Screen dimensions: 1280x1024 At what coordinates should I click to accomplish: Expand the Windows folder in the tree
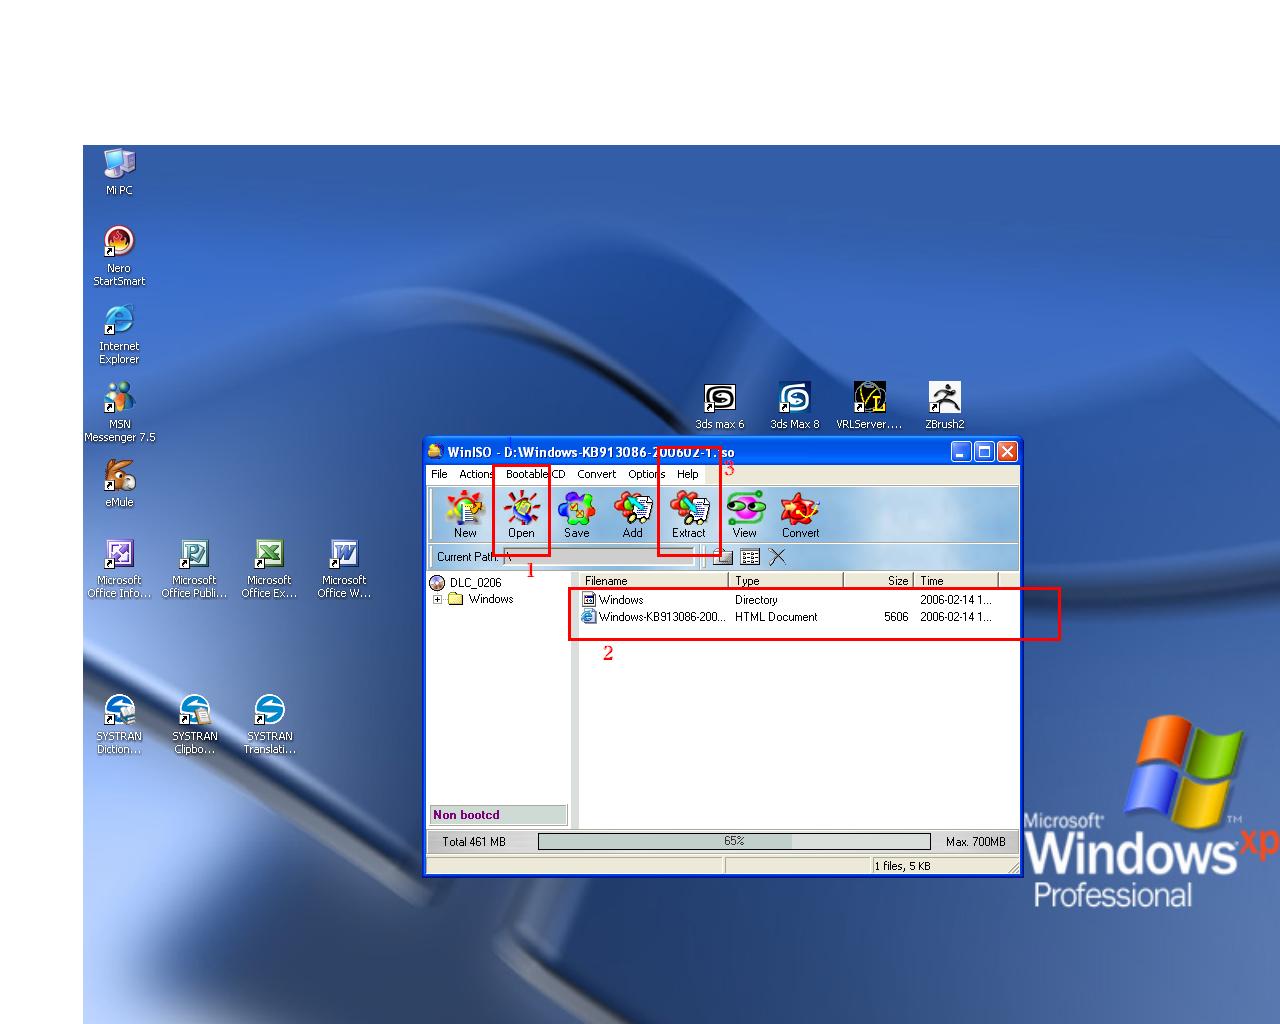pos(437,600)
